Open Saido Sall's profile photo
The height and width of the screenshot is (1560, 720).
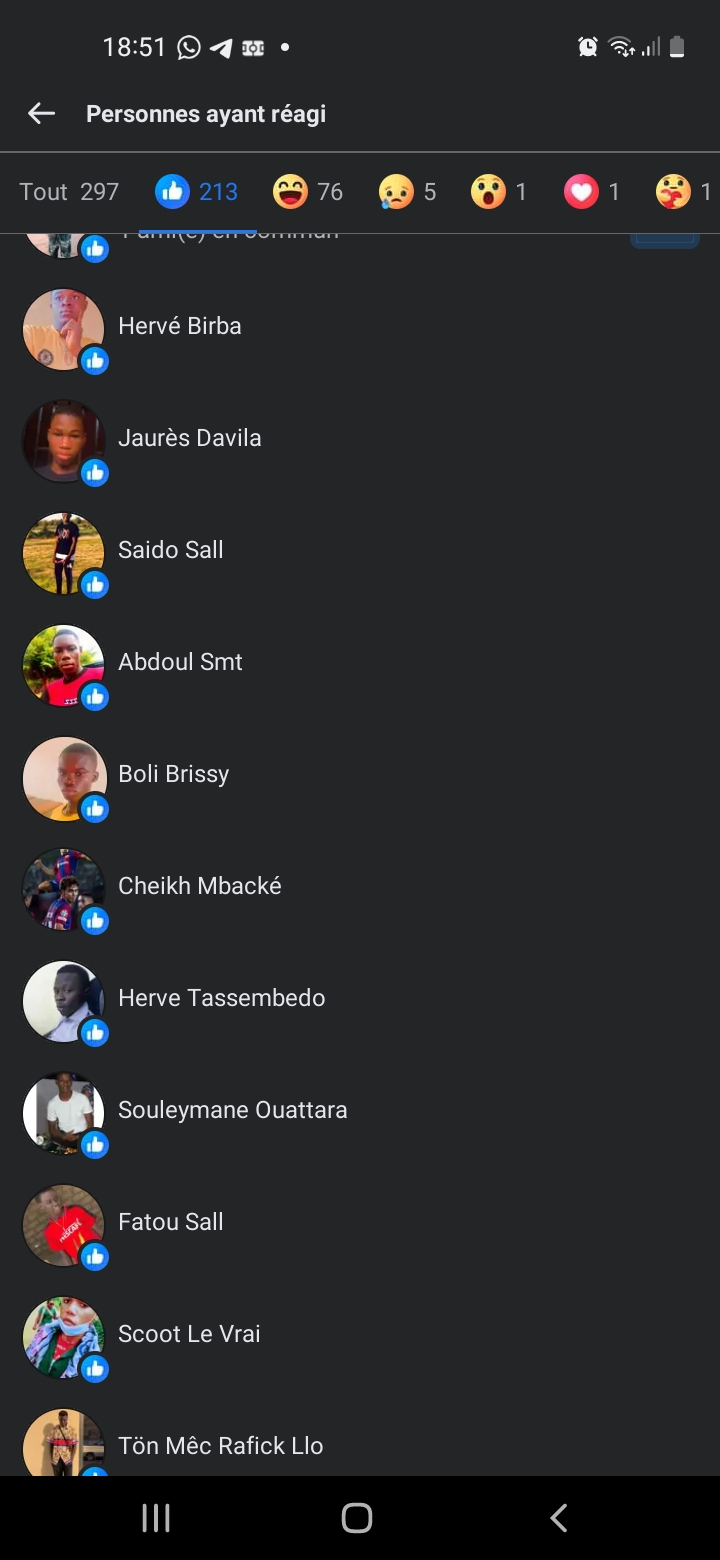(x=63, y=553)
